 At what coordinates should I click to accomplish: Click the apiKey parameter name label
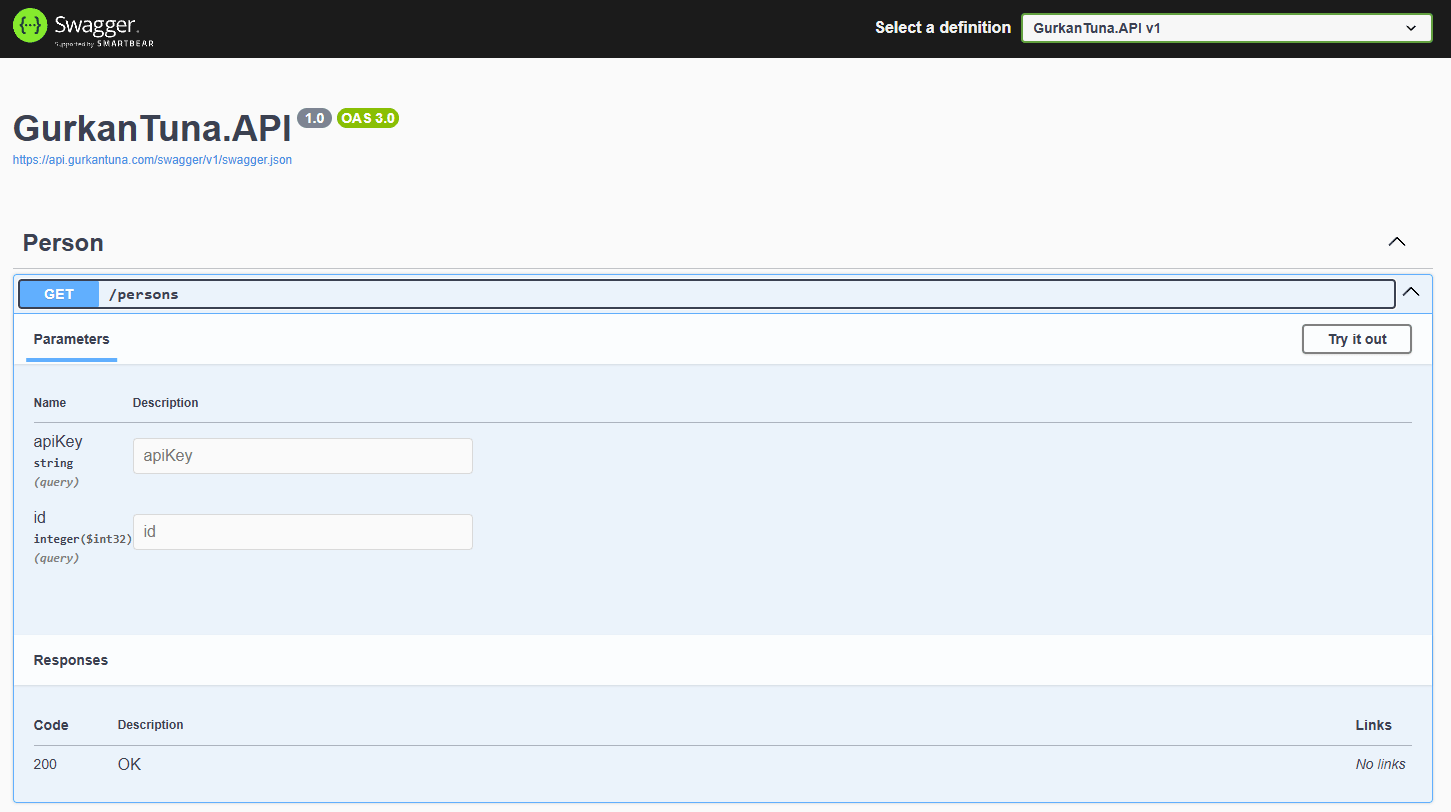[x=58, y=441]
